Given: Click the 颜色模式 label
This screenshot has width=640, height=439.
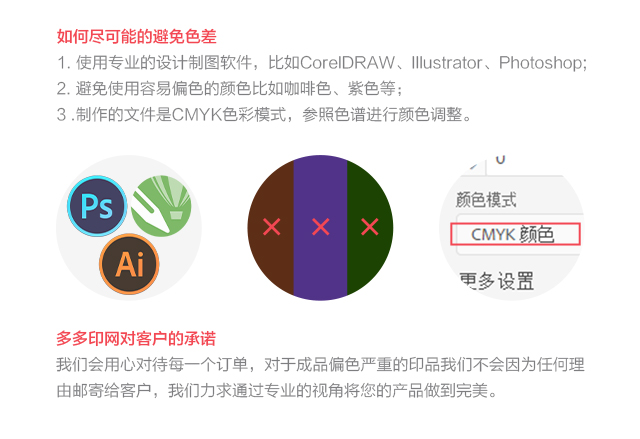Looking at the screenshot, I should tap(486, 200).
